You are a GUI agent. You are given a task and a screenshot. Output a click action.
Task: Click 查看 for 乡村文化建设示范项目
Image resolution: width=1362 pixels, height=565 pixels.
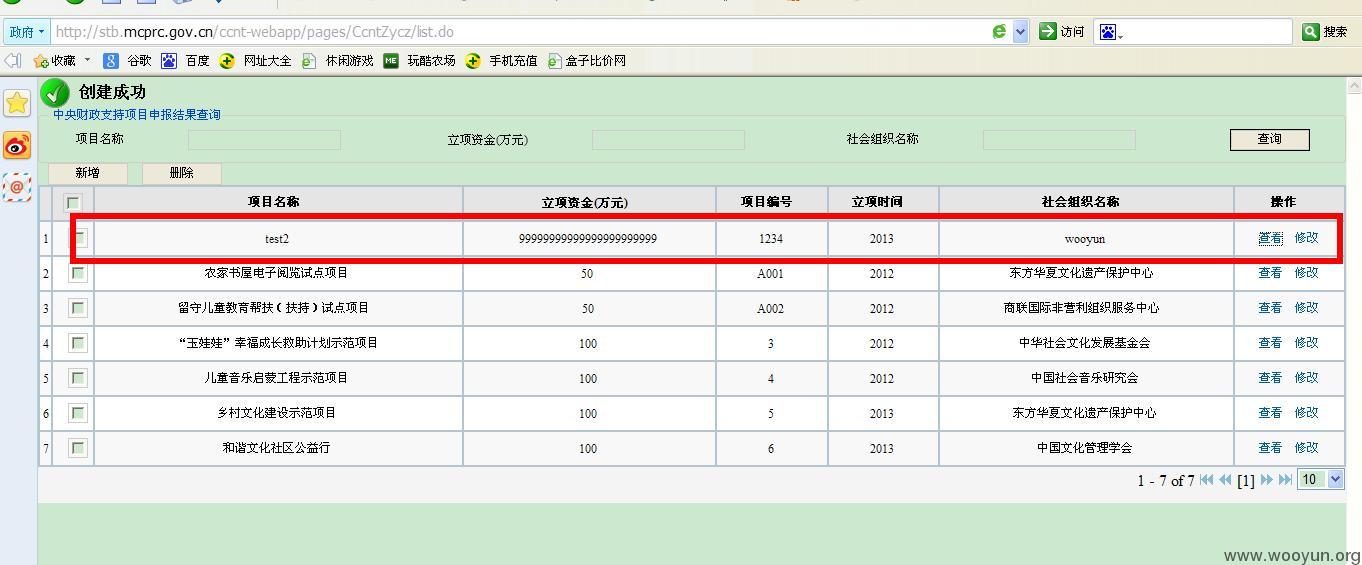point(1270,413)
